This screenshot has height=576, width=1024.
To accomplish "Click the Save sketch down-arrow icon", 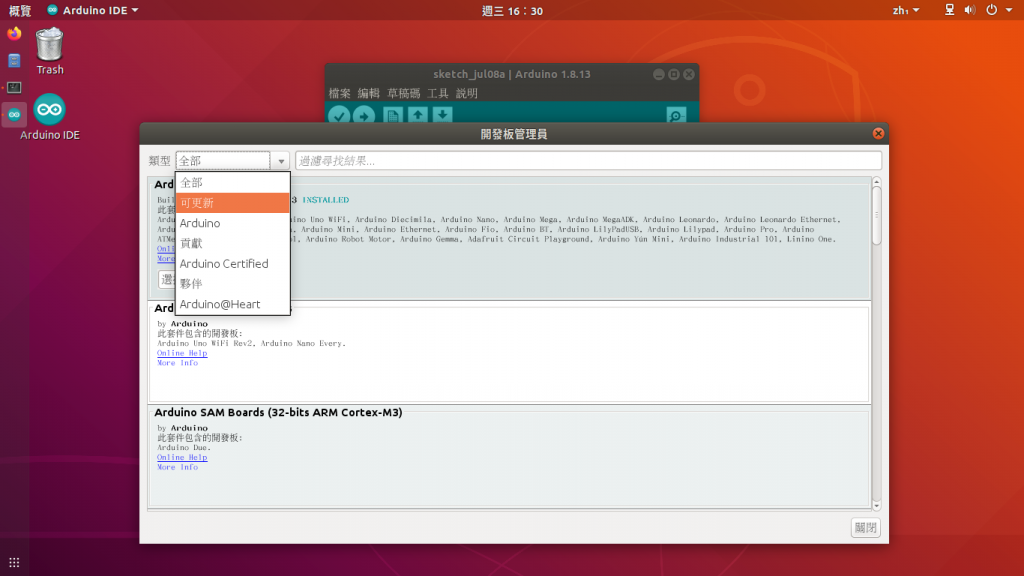I will (x=442, y=116).
